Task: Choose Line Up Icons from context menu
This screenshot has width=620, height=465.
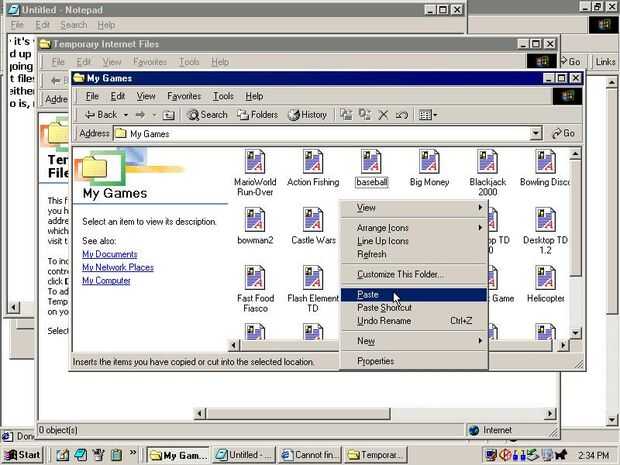Action: pos(414,241)
